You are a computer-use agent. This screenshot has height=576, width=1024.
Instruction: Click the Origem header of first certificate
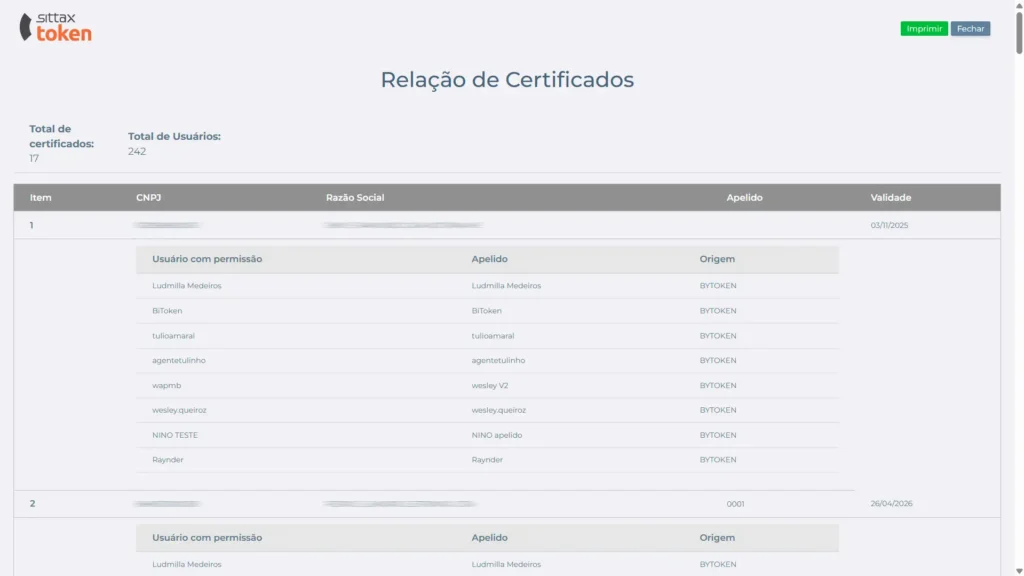pyautogui.click(x=717, y=259)
